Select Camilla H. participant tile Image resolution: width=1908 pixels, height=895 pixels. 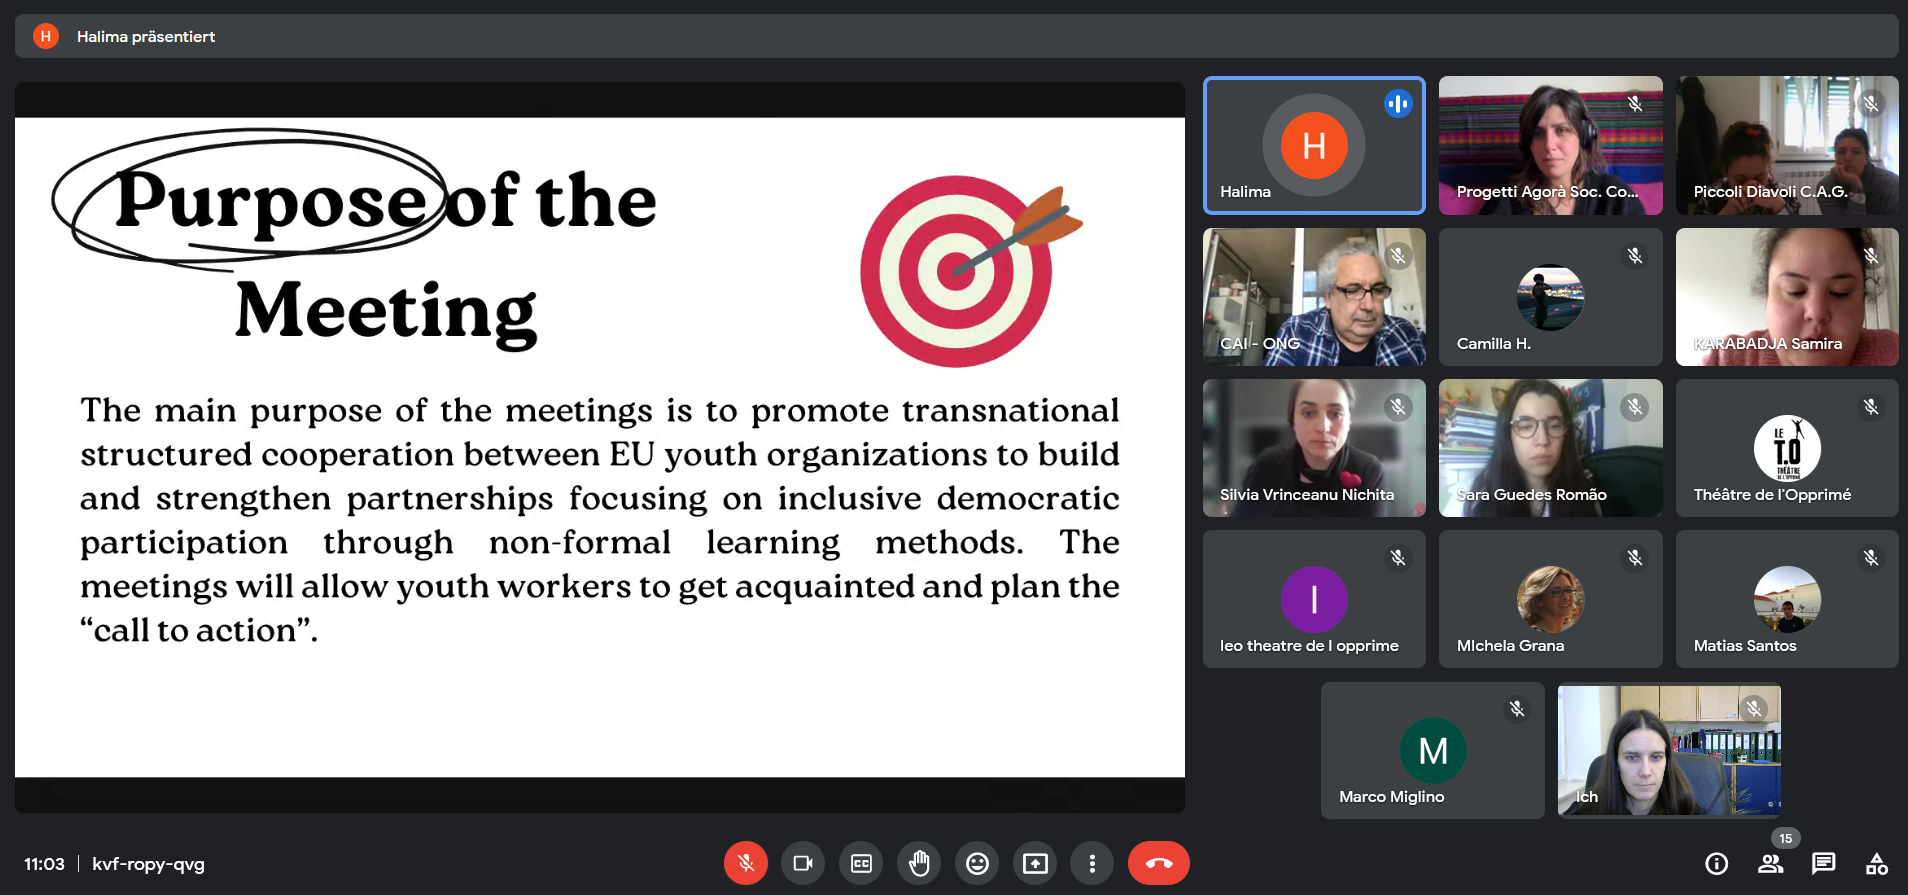[1550, 296]
